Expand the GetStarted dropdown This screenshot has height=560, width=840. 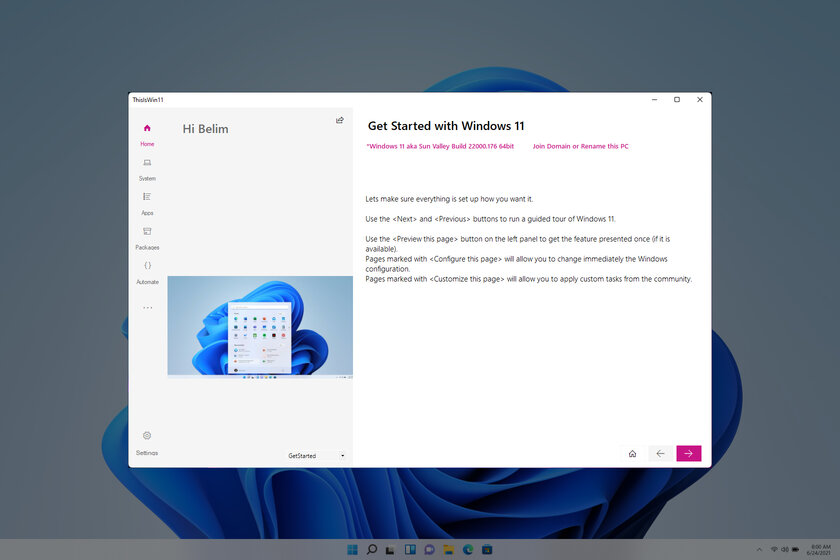pyautogui.click(x=315, y=456)
